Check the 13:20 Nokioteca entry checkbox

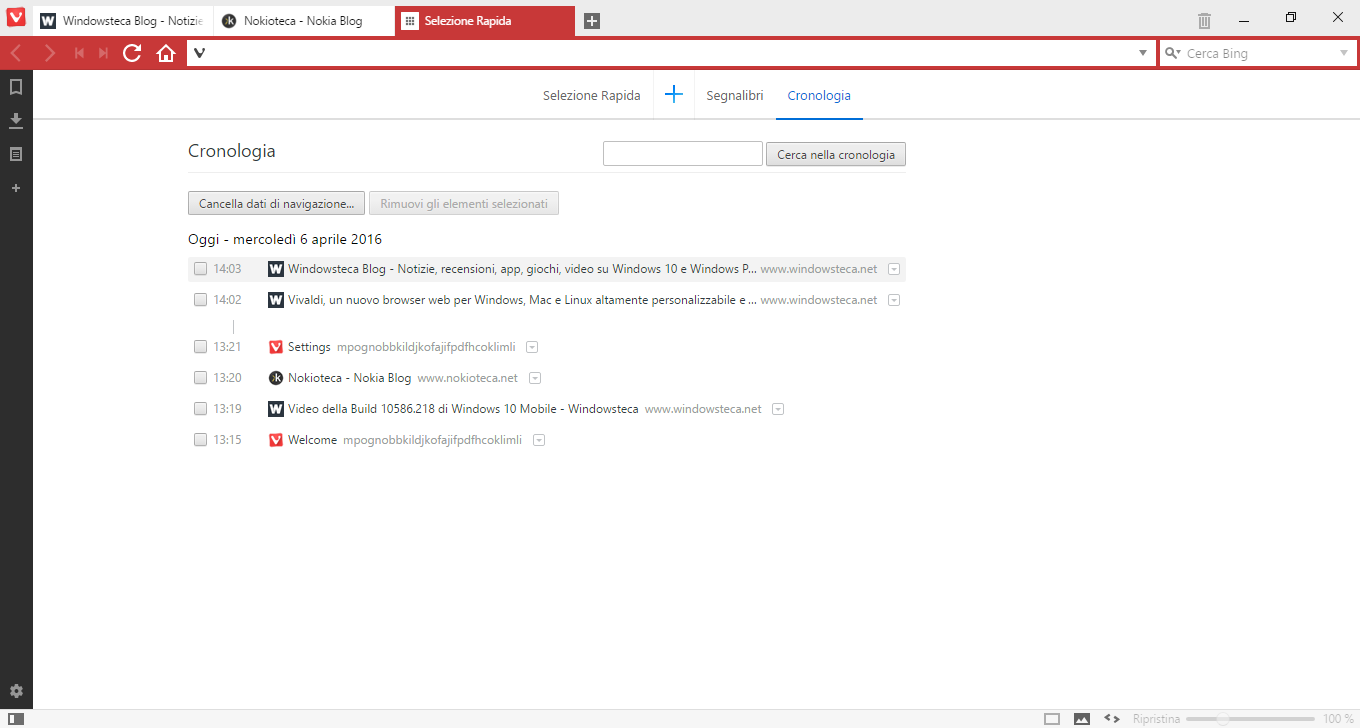[x=201, y=378]
